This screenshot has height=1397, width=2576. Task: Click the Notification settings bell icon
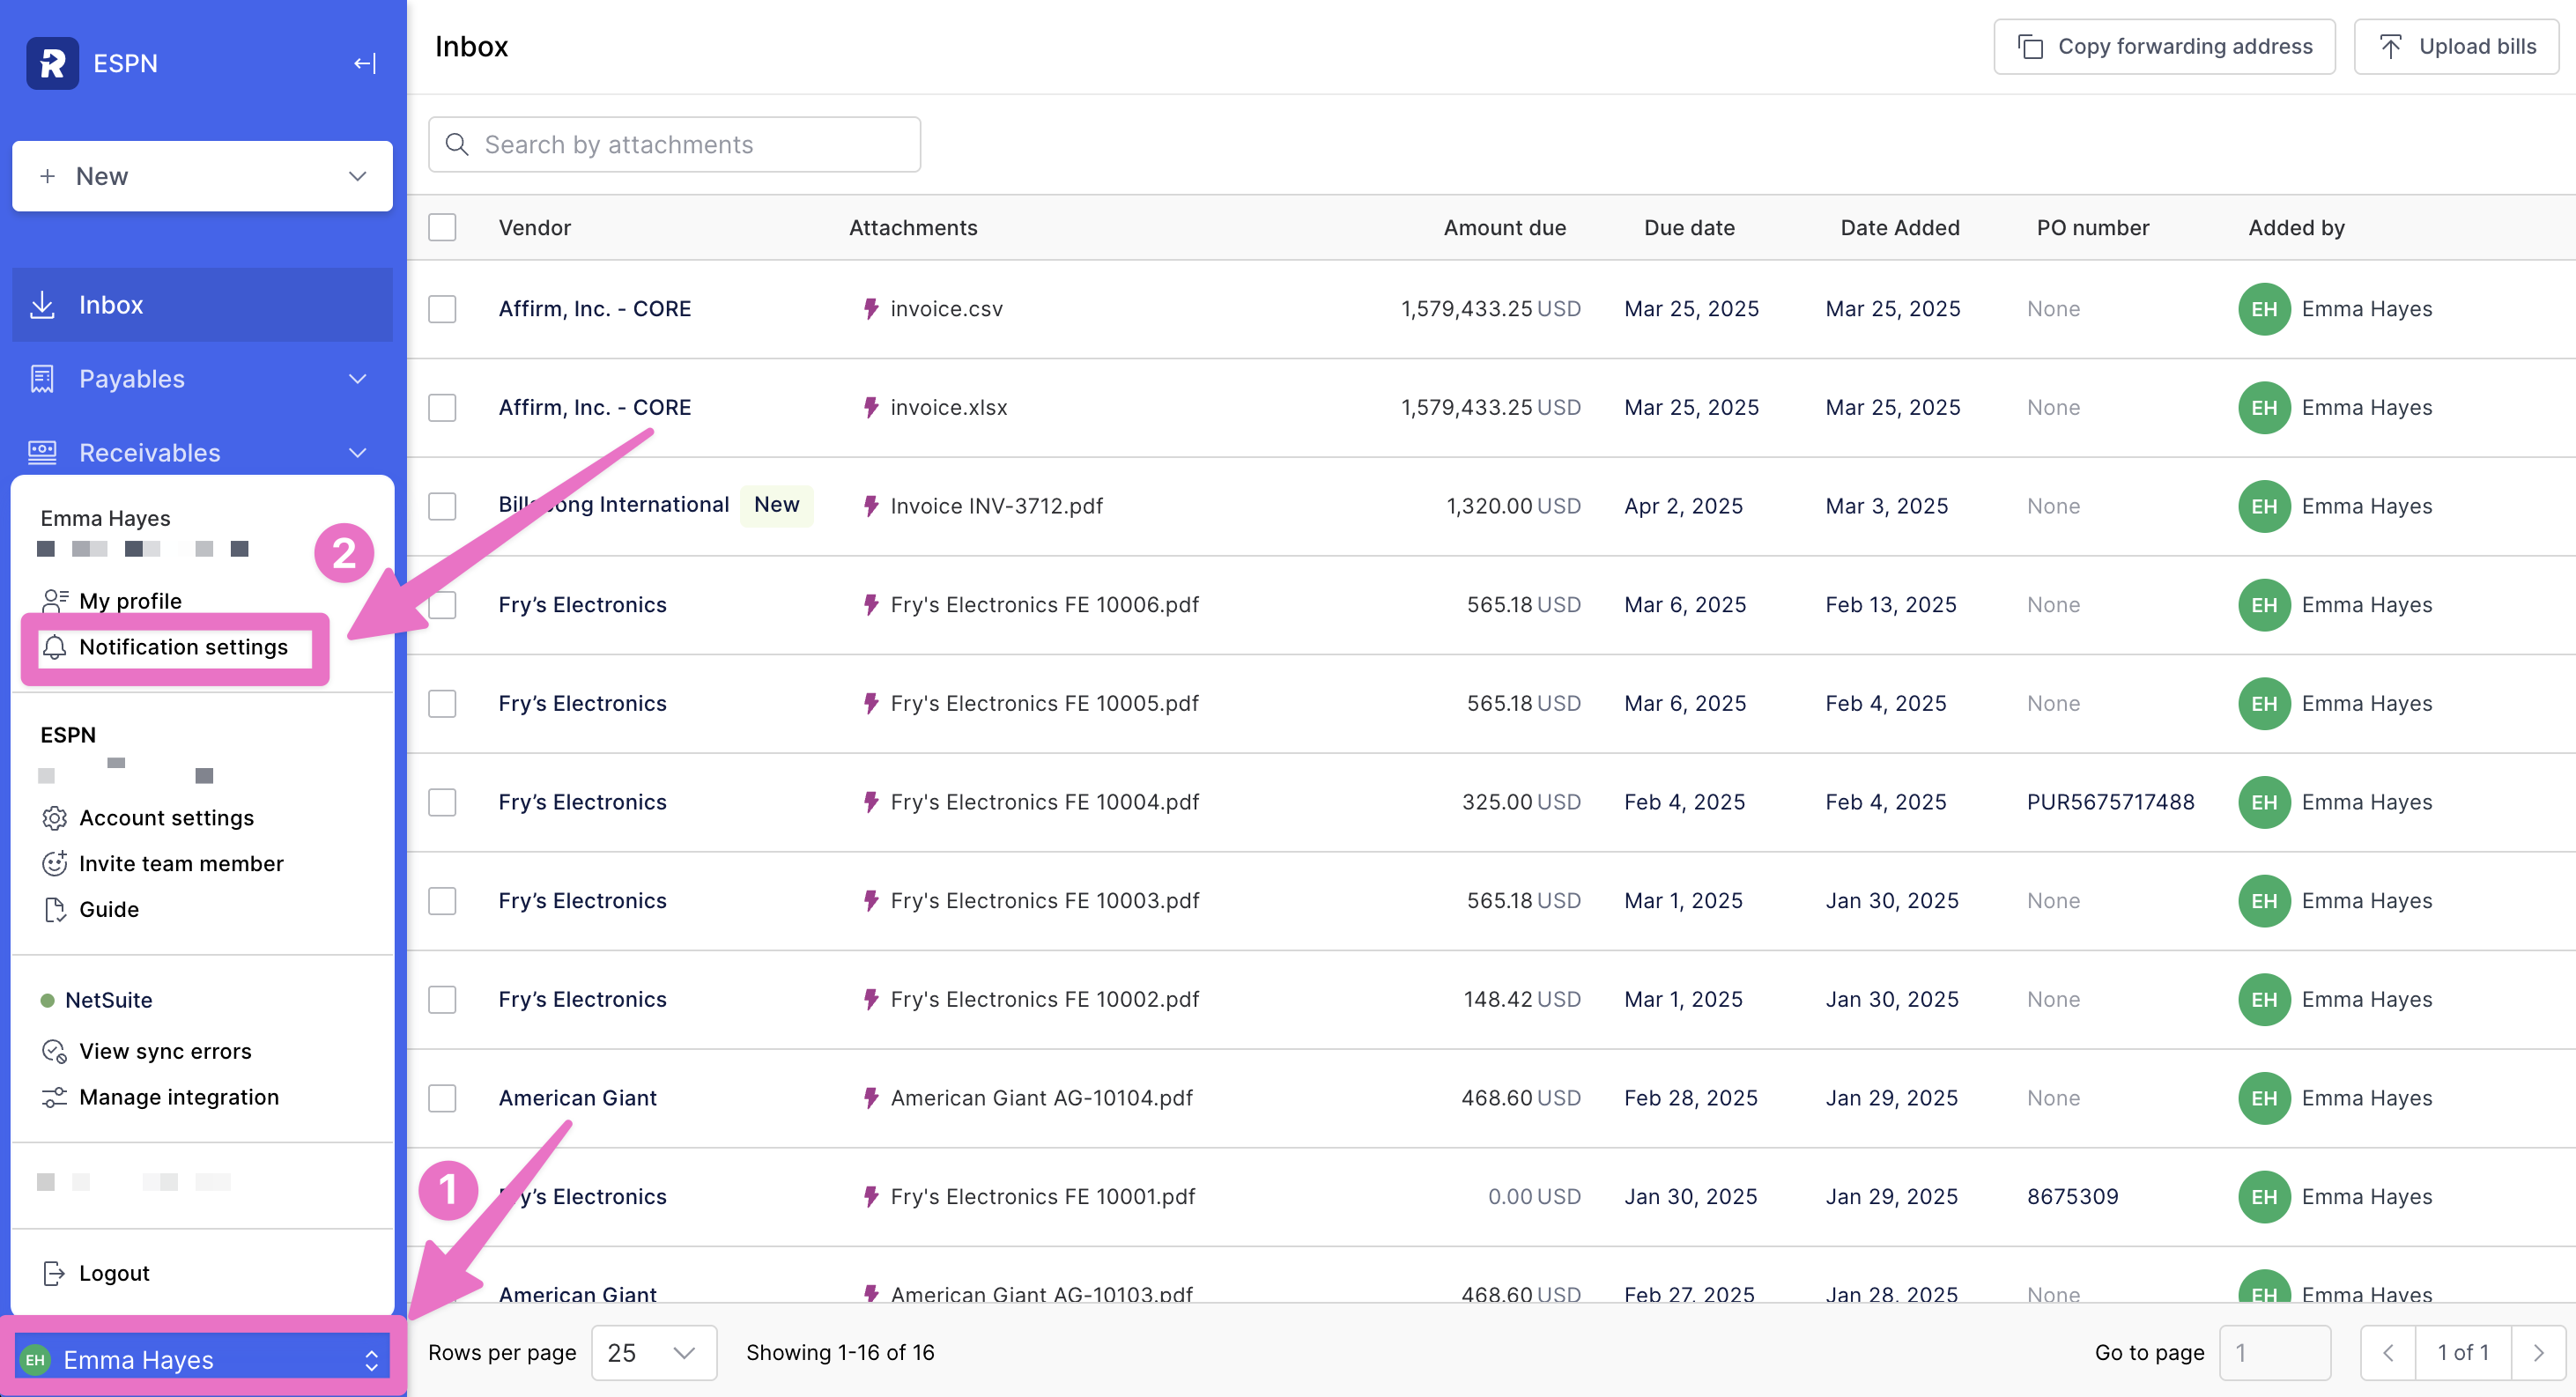click(x=55, y=647)
